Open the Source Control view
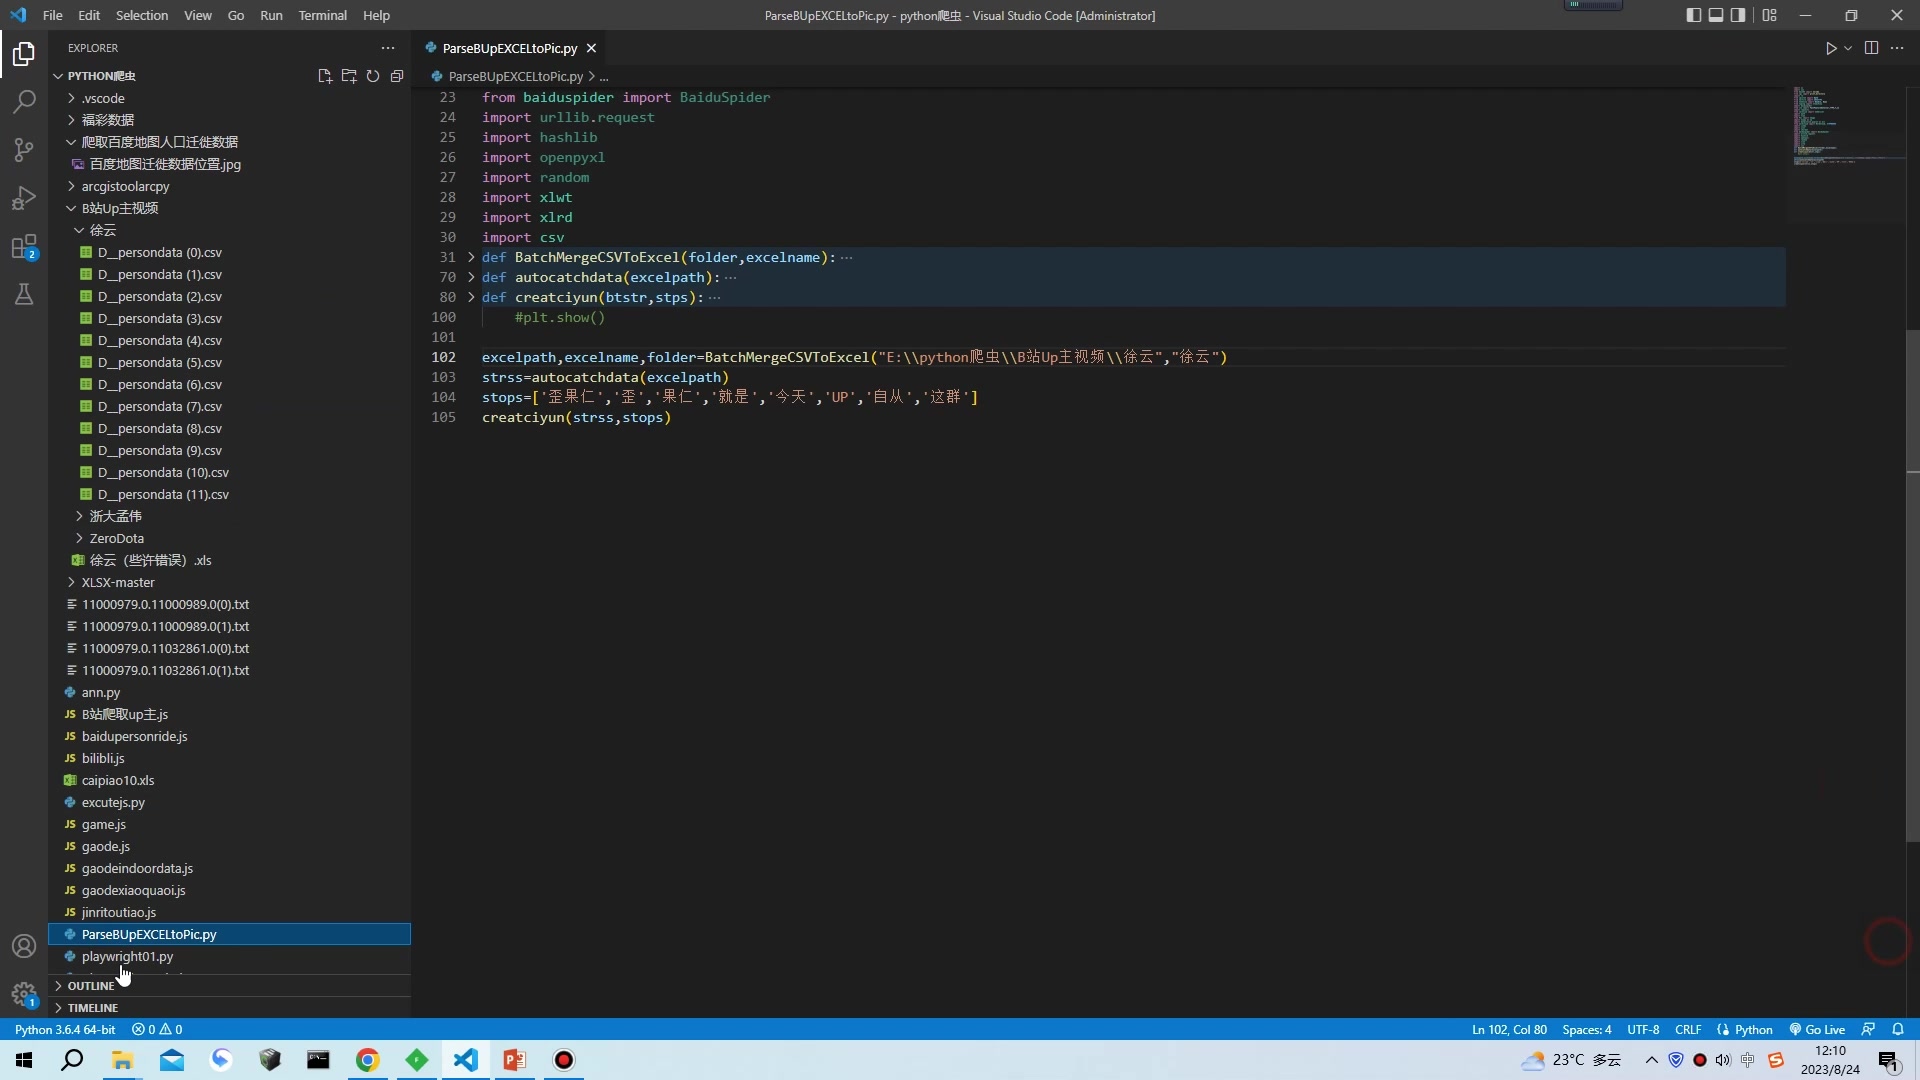The image size is (1920, 1080). click(24, 150)
